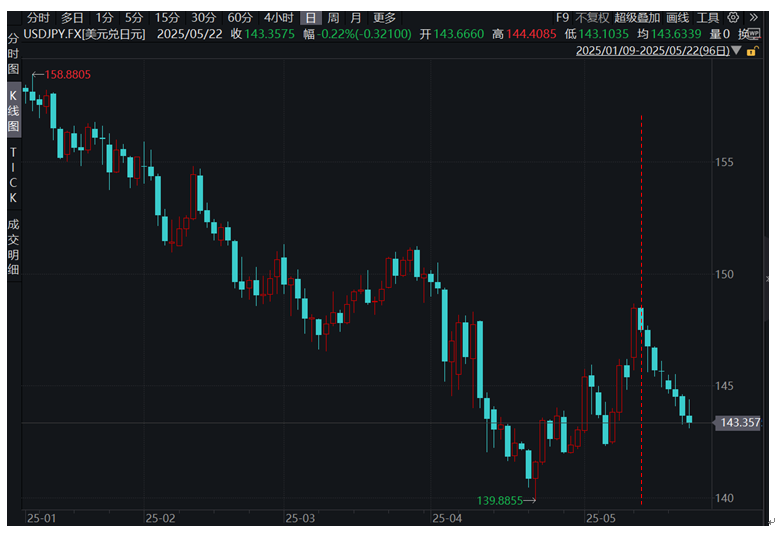Click the 2025/01/09-2025/05/22 date range link
Viewport: 776px width, 536px height.
point(653,51)
